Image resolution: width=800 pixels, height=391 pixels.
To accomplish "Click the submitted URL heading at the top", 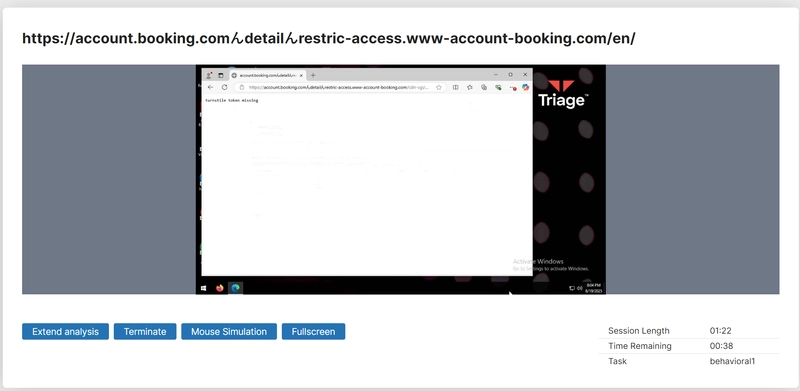I will [x=329, y=38].
